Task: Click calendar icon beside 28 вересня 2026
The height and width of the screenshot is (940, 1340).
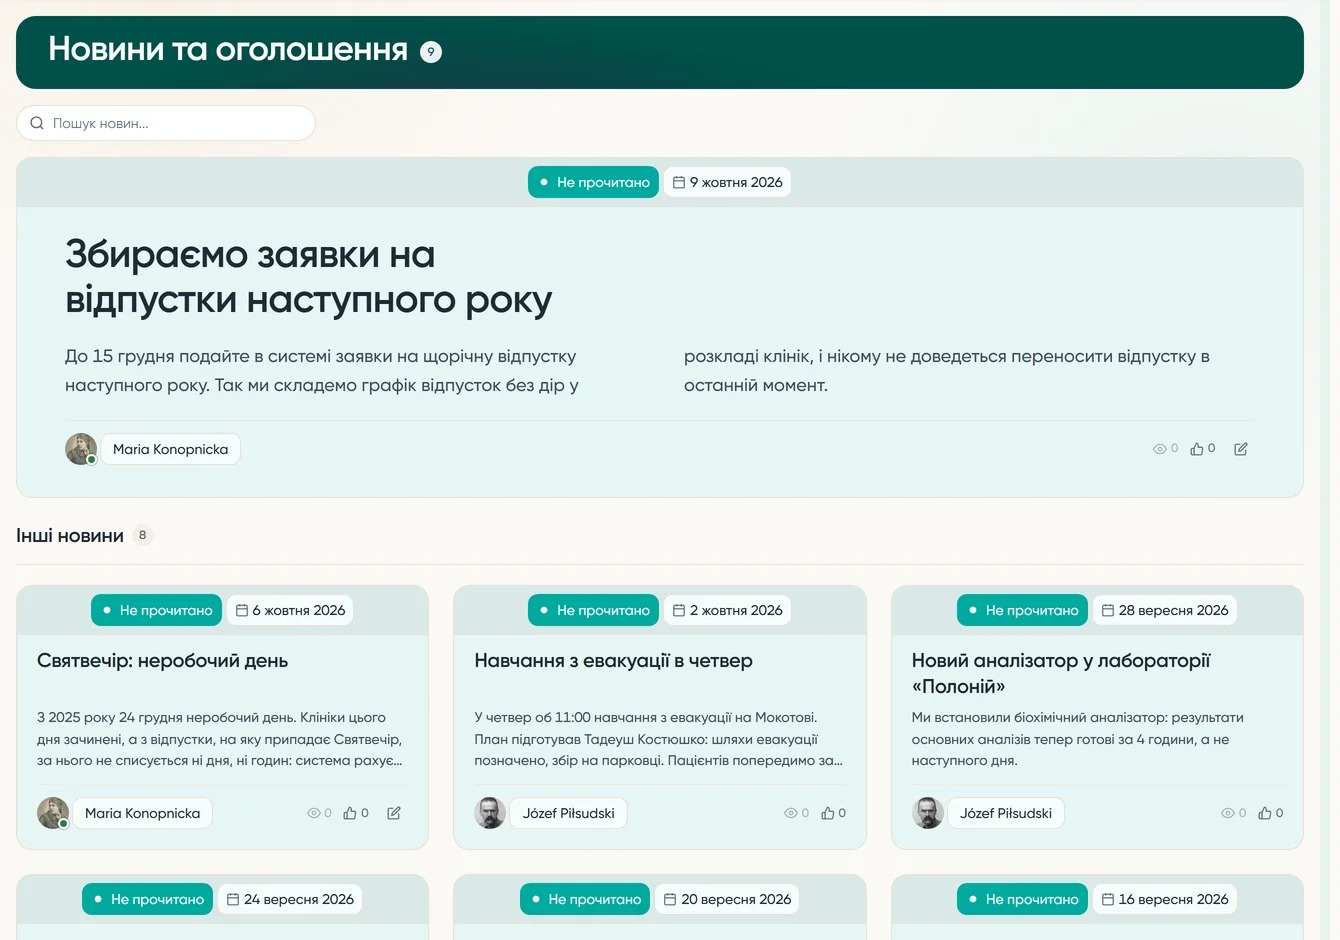Action: [x=1108, y=610]
